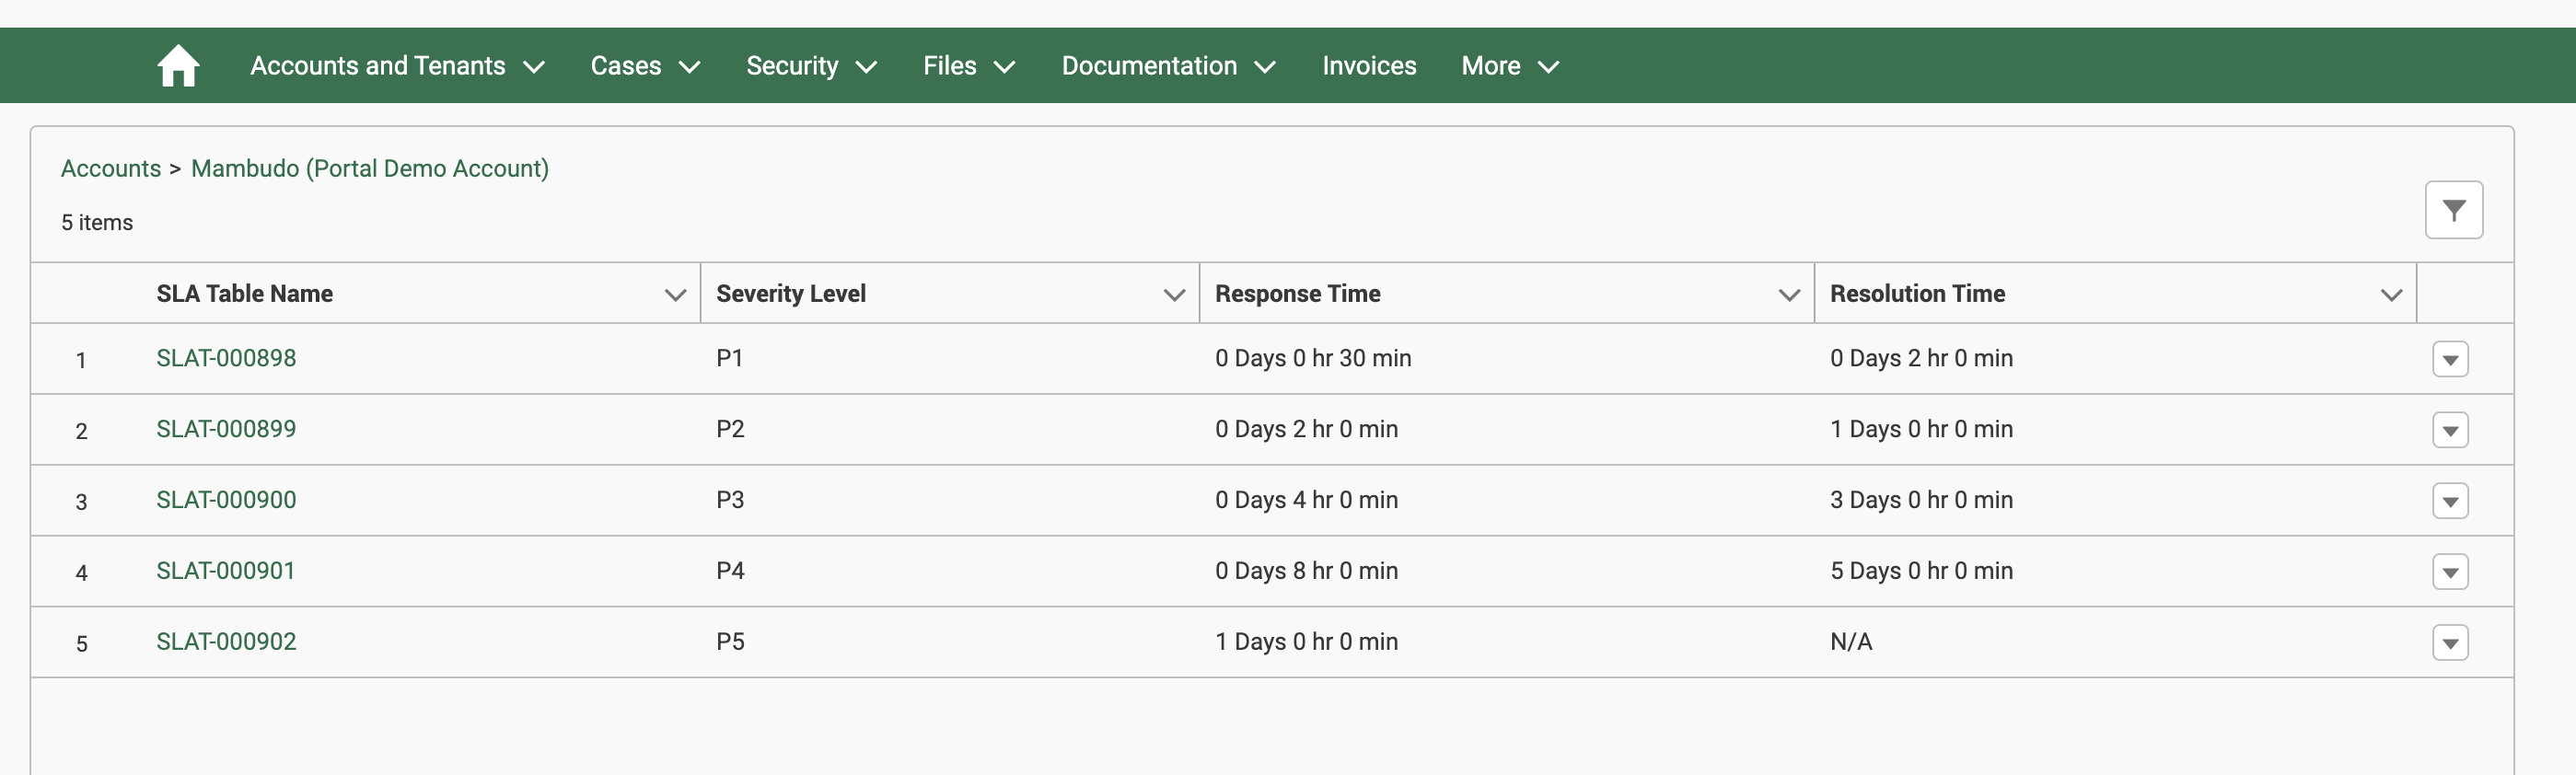Open the list filter funnel icon

pos(2453,210)
